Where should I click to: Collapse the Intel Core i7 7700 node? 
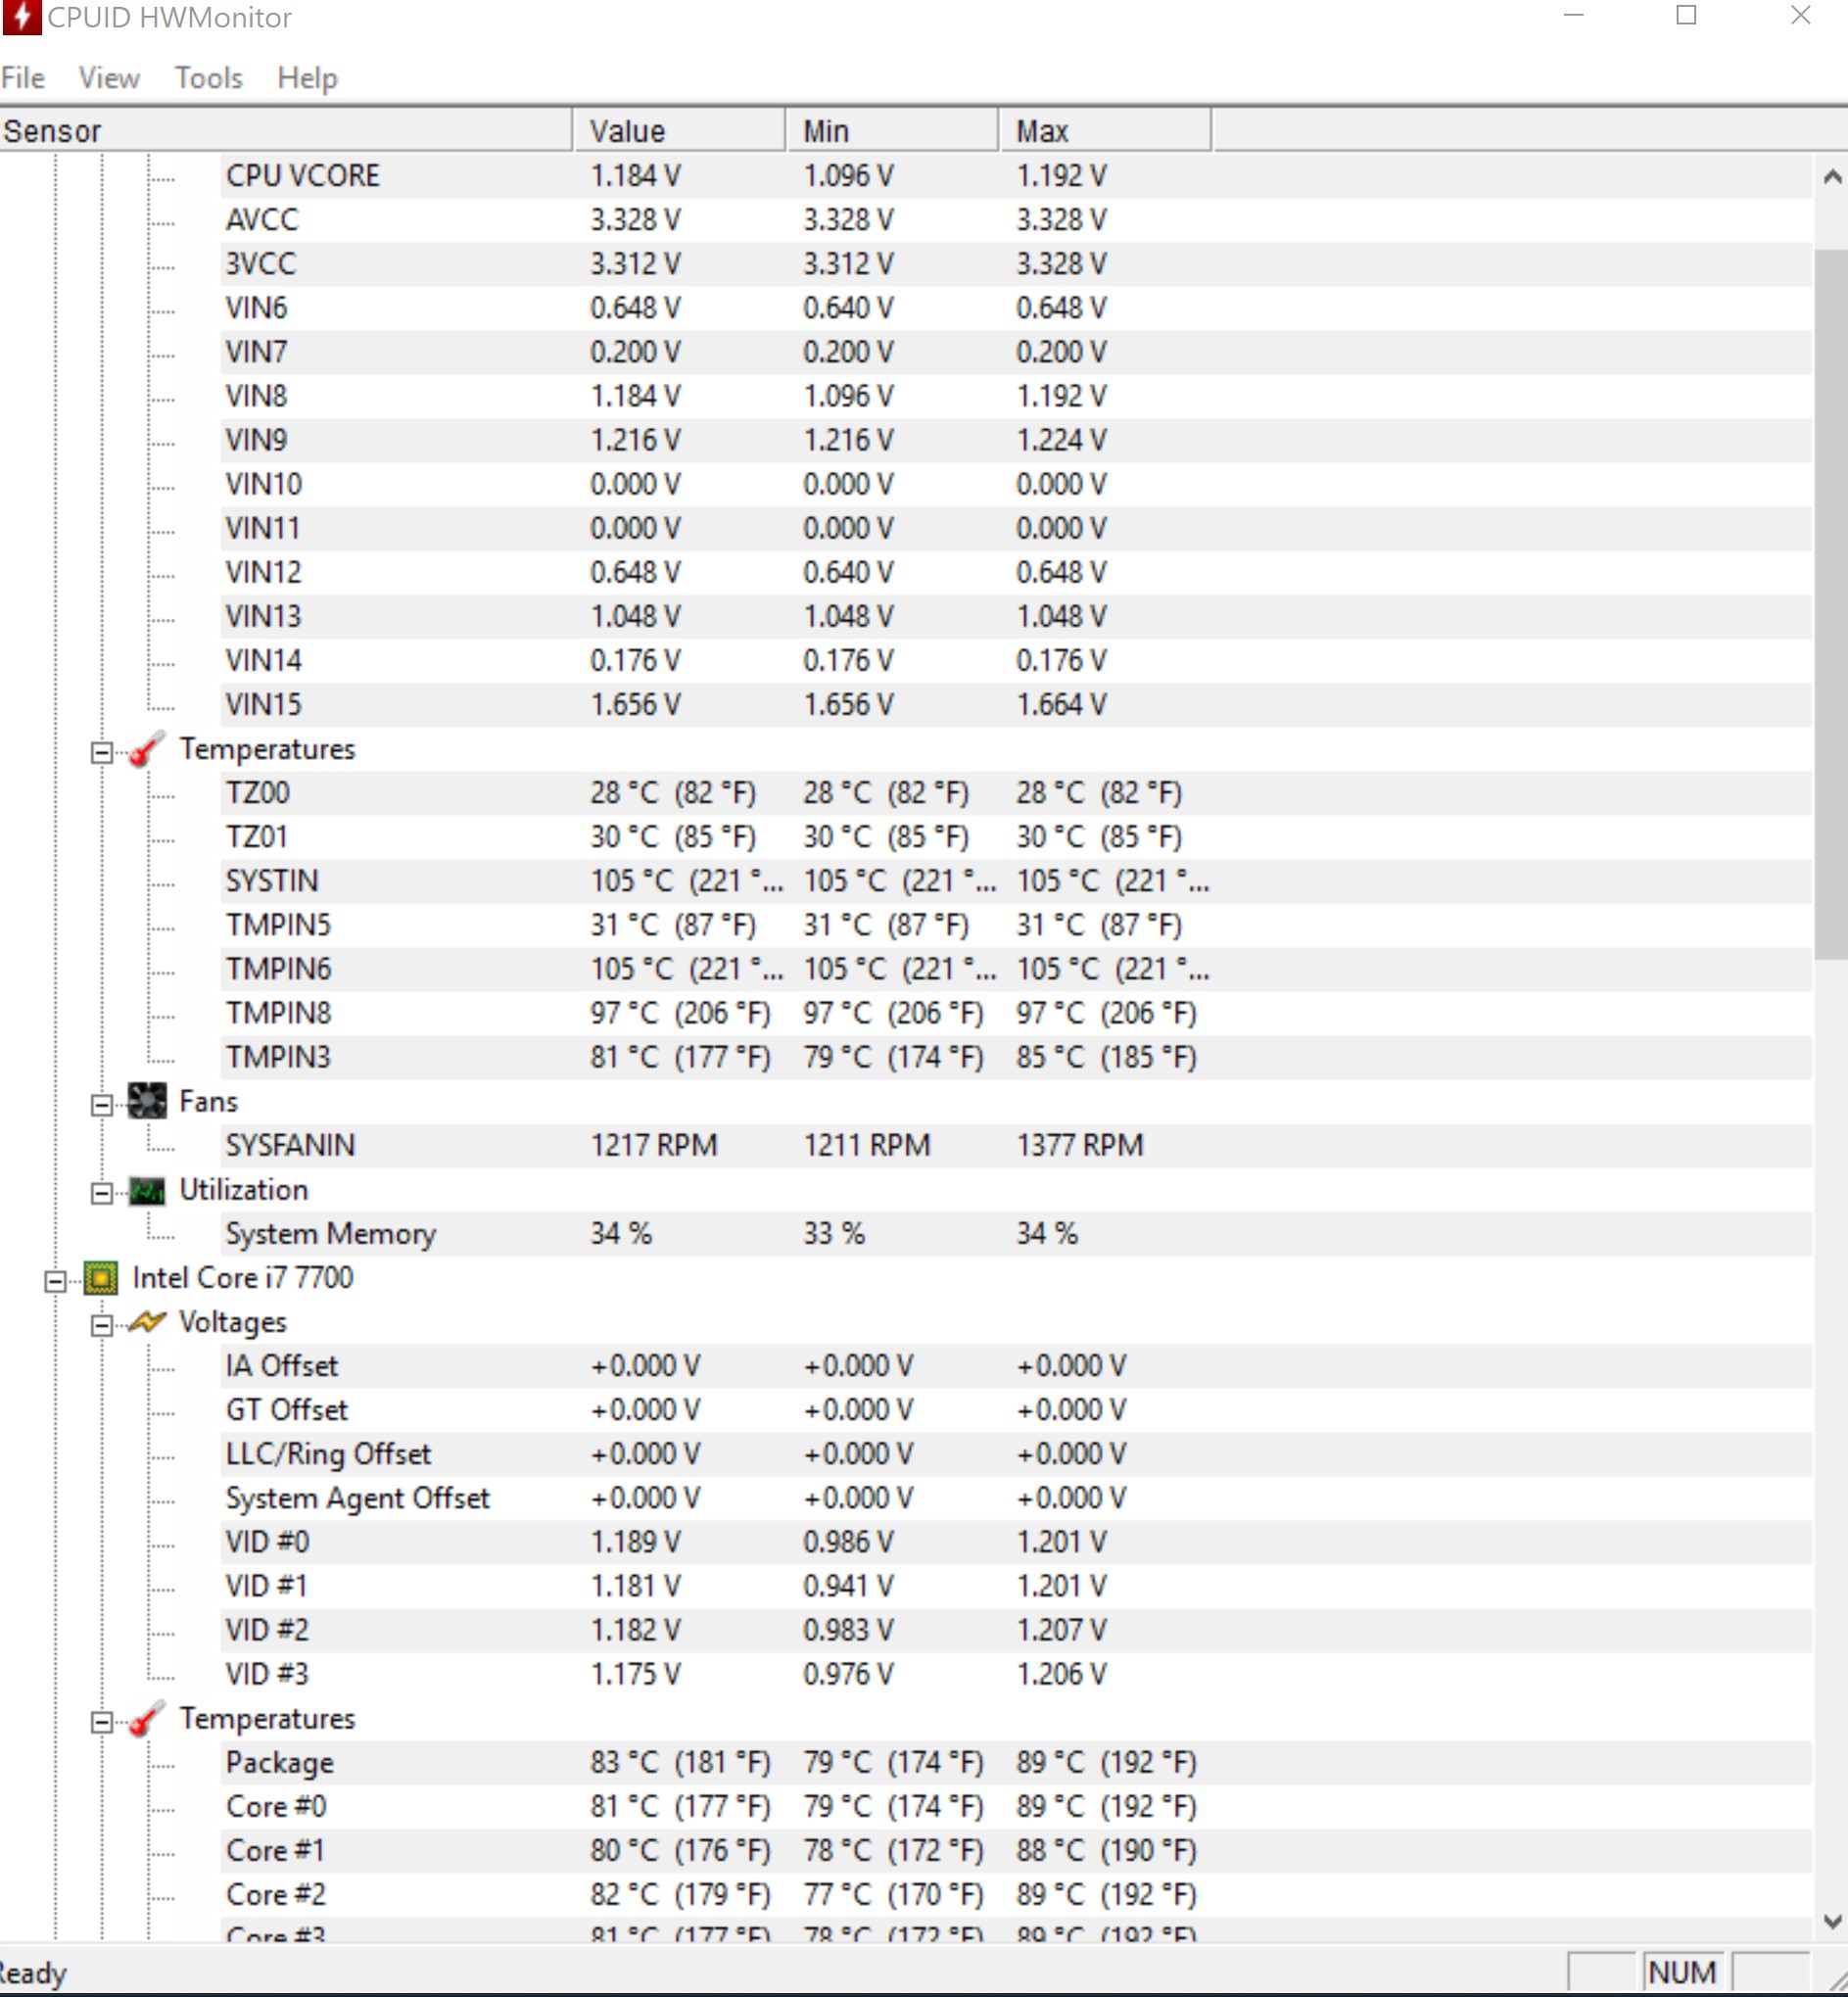[x=55, y=1281]
